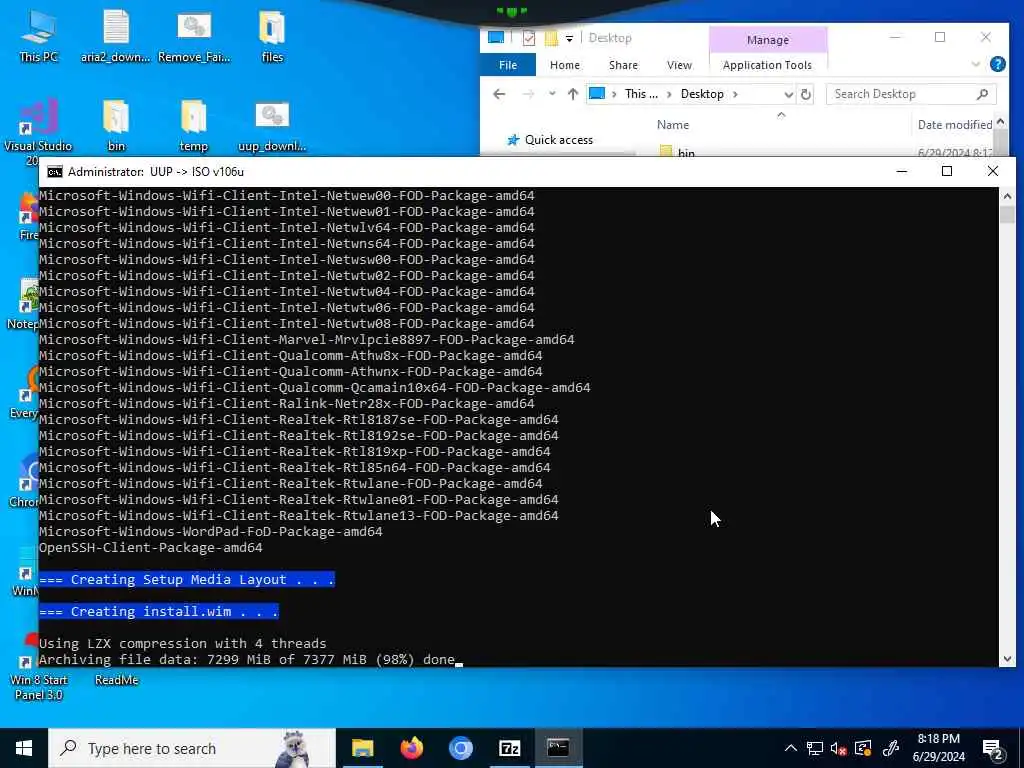Go up one folder level in Explorer
This screenshot has height=768, width=1024.
coord(573,94)
